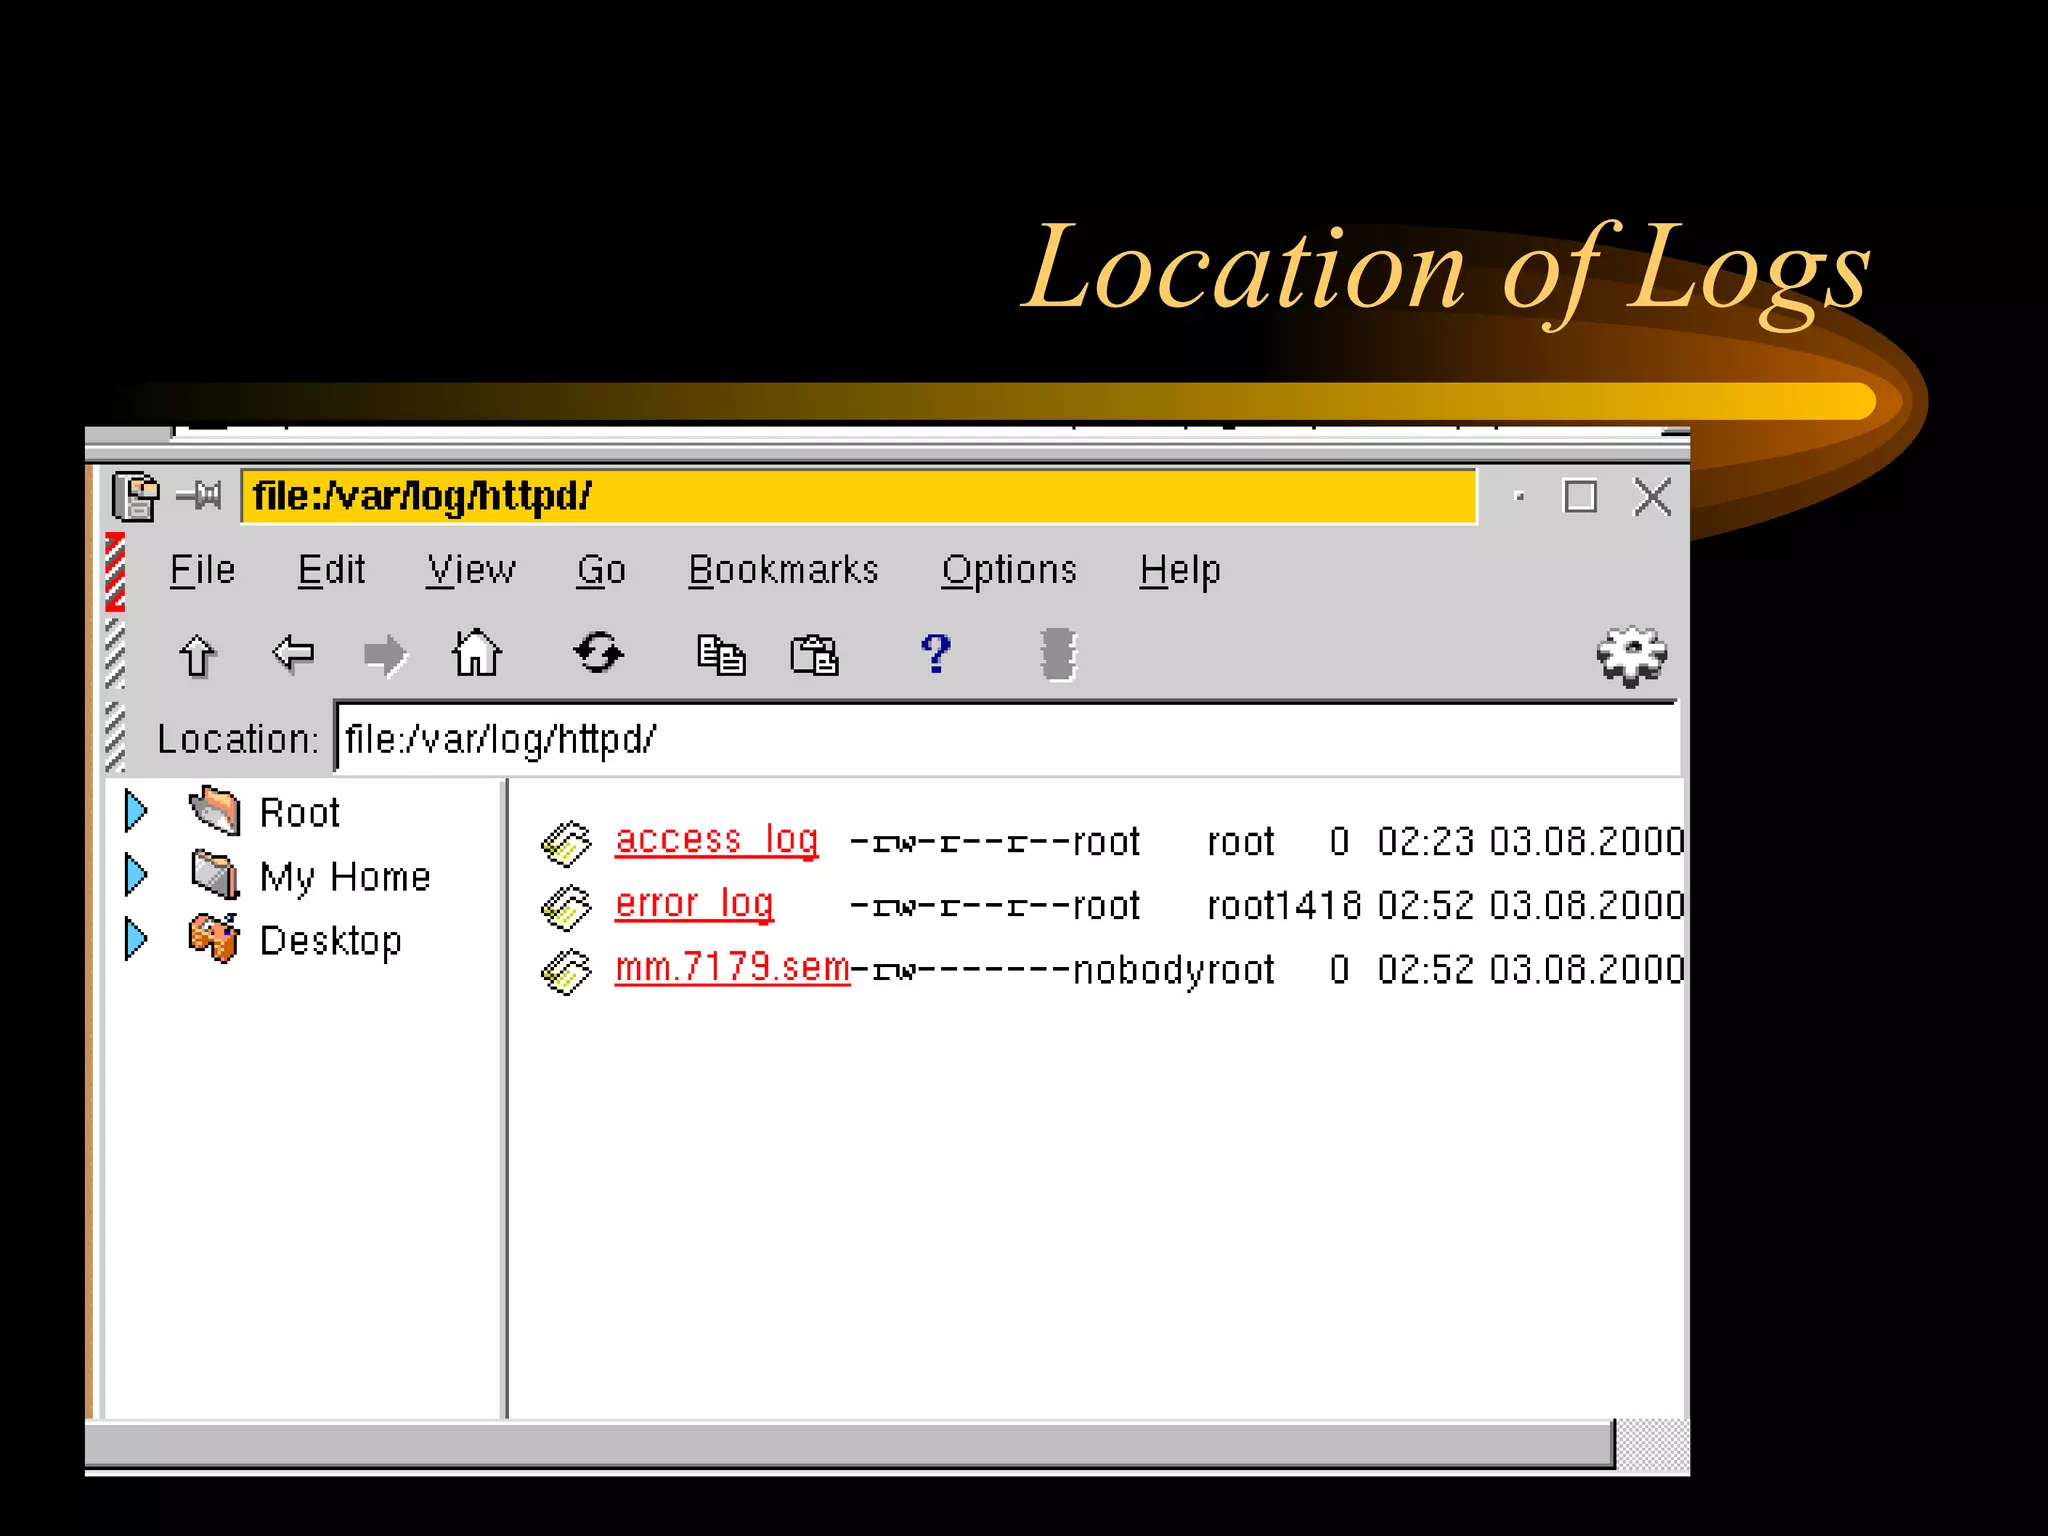Click the Up directory arrow icon

click(x=197, y=656)
